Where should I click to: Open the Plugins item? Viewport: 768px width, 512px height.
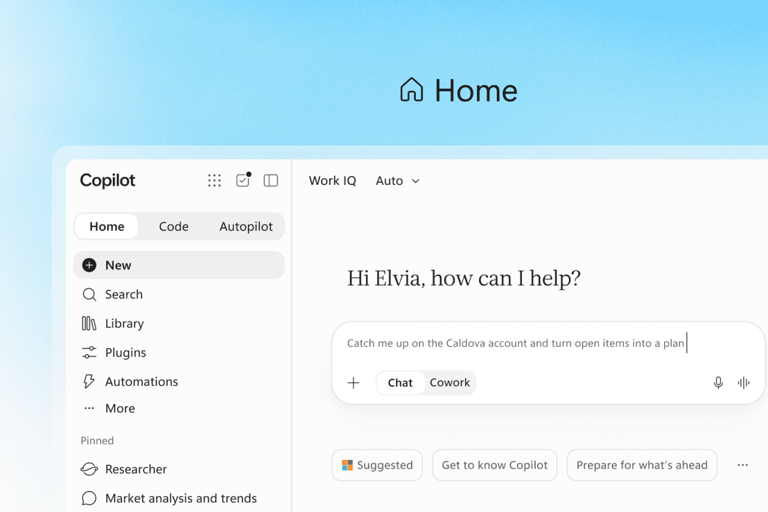tap(179, 352)
